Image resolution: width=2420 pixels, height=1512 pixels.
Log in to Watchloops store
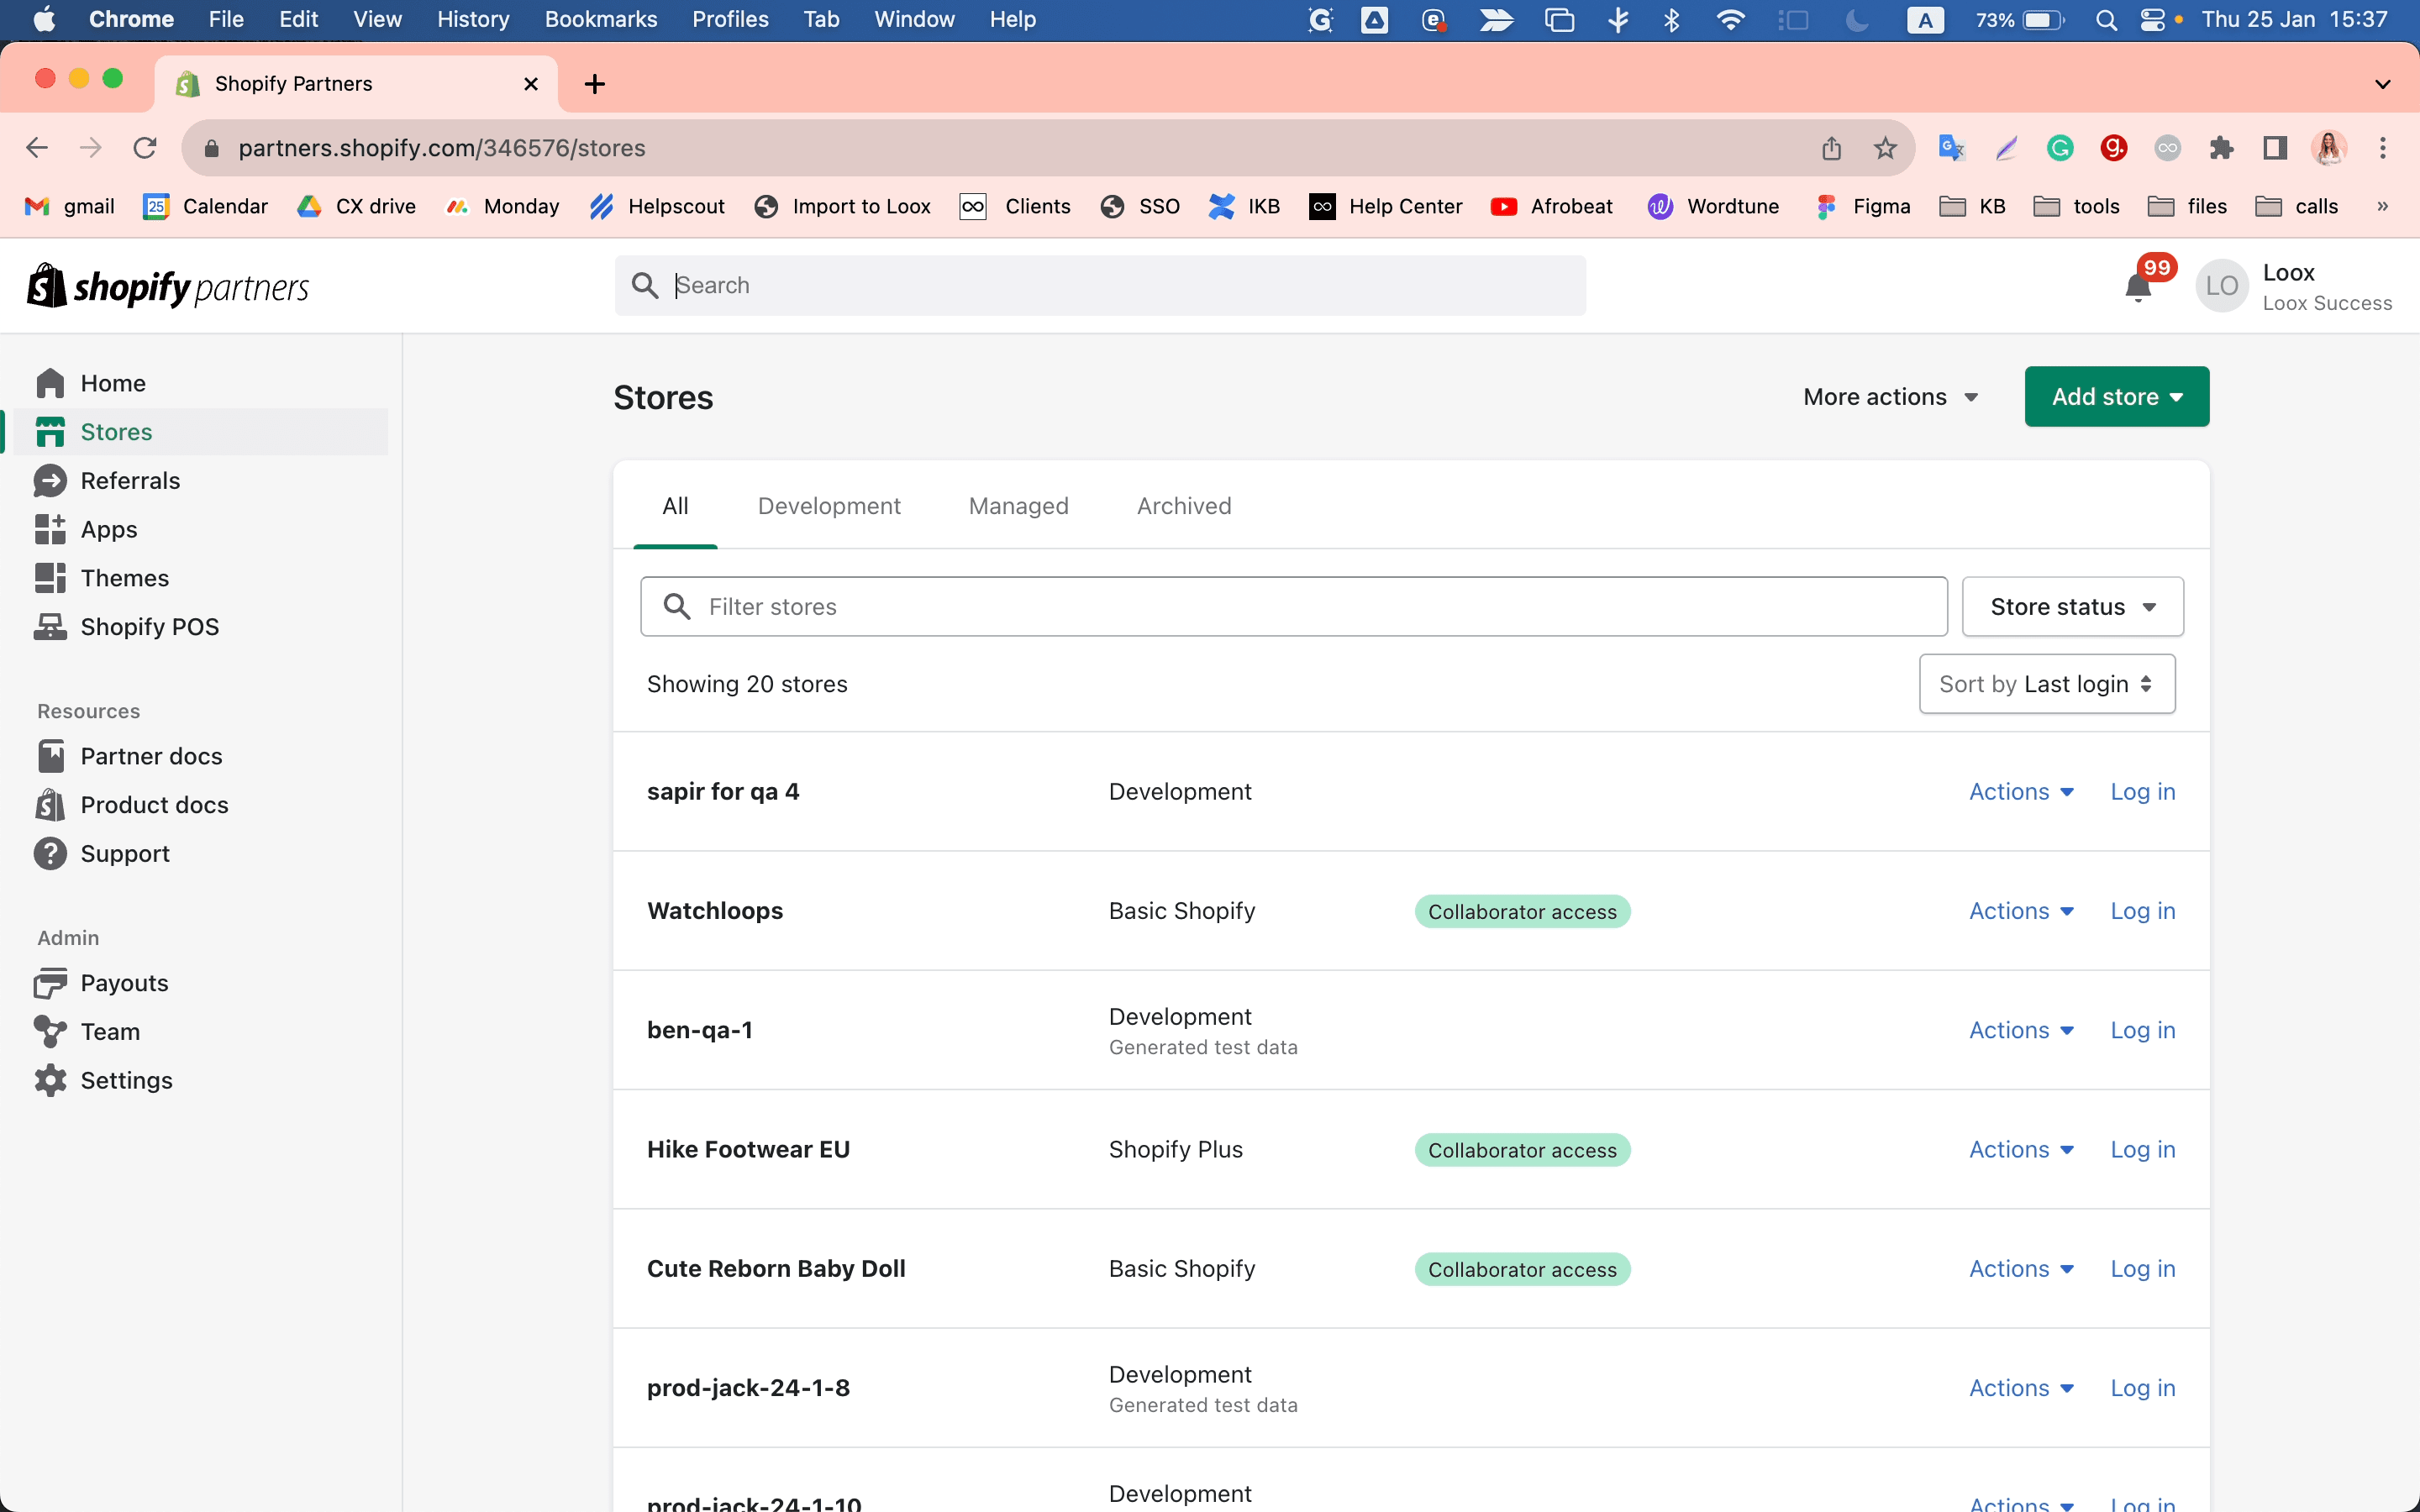coord(2142,911)
